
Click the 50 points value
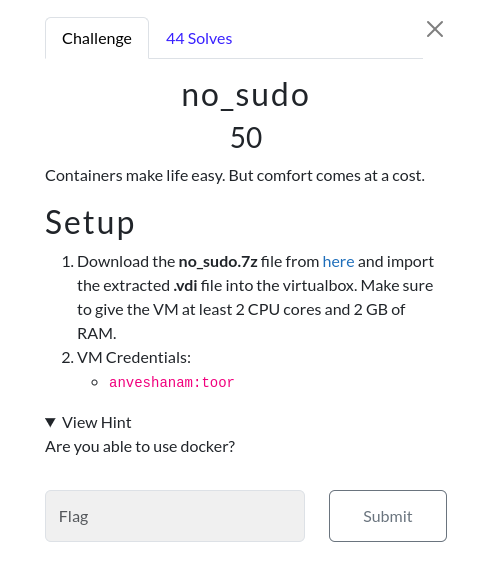coord(246,138)
